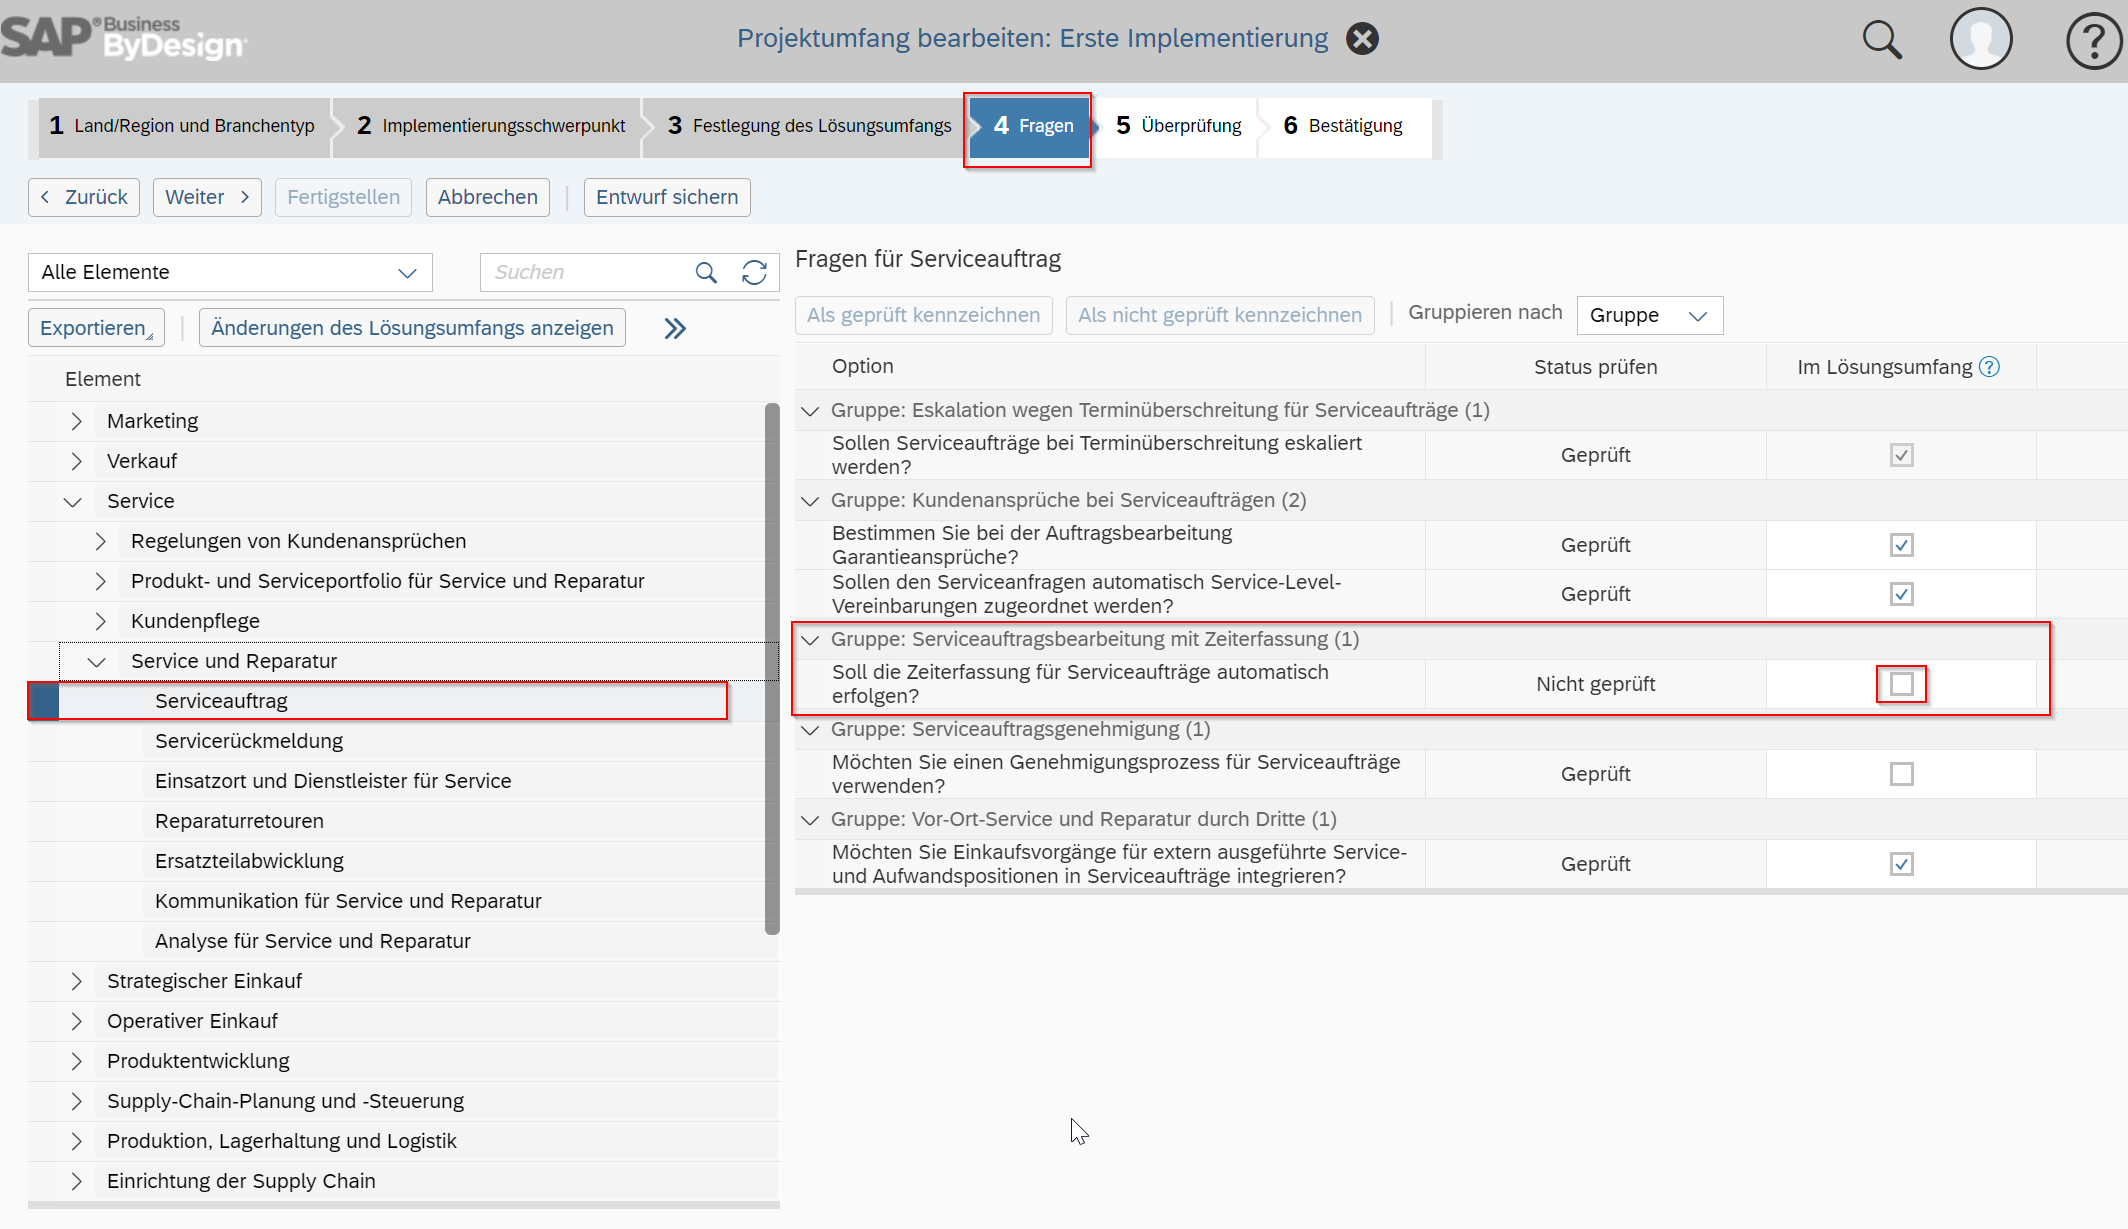Click the refresh icon next to search field
The height and width of the screenshot is (1229, 2128).
point(754,272)
